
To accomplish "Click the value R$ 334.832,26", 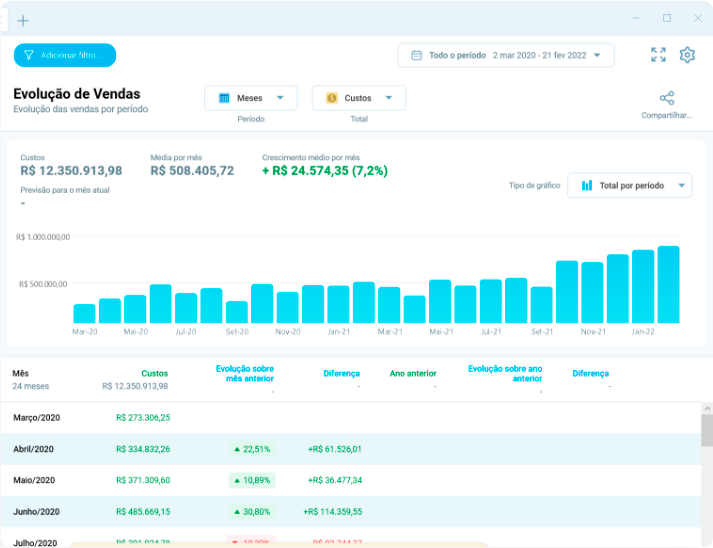I will point(143,449).
